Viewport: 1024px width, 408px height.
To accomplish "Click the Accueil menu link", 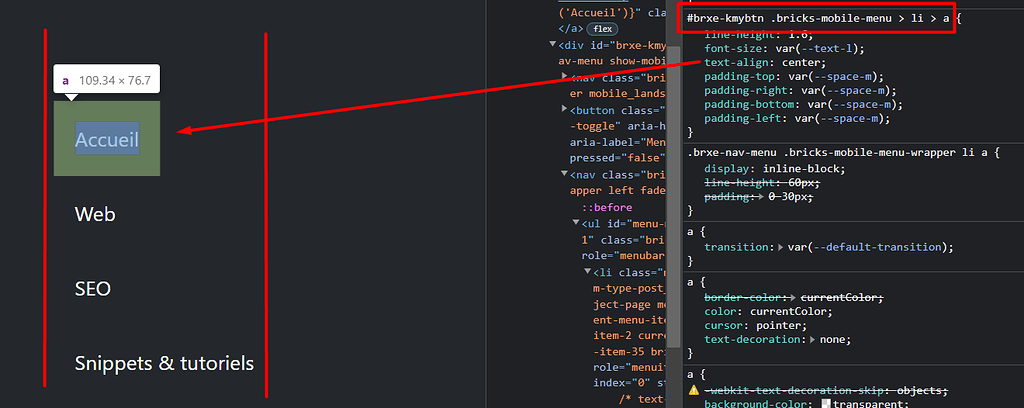I will pyautogui.click(x=106, y=139).
